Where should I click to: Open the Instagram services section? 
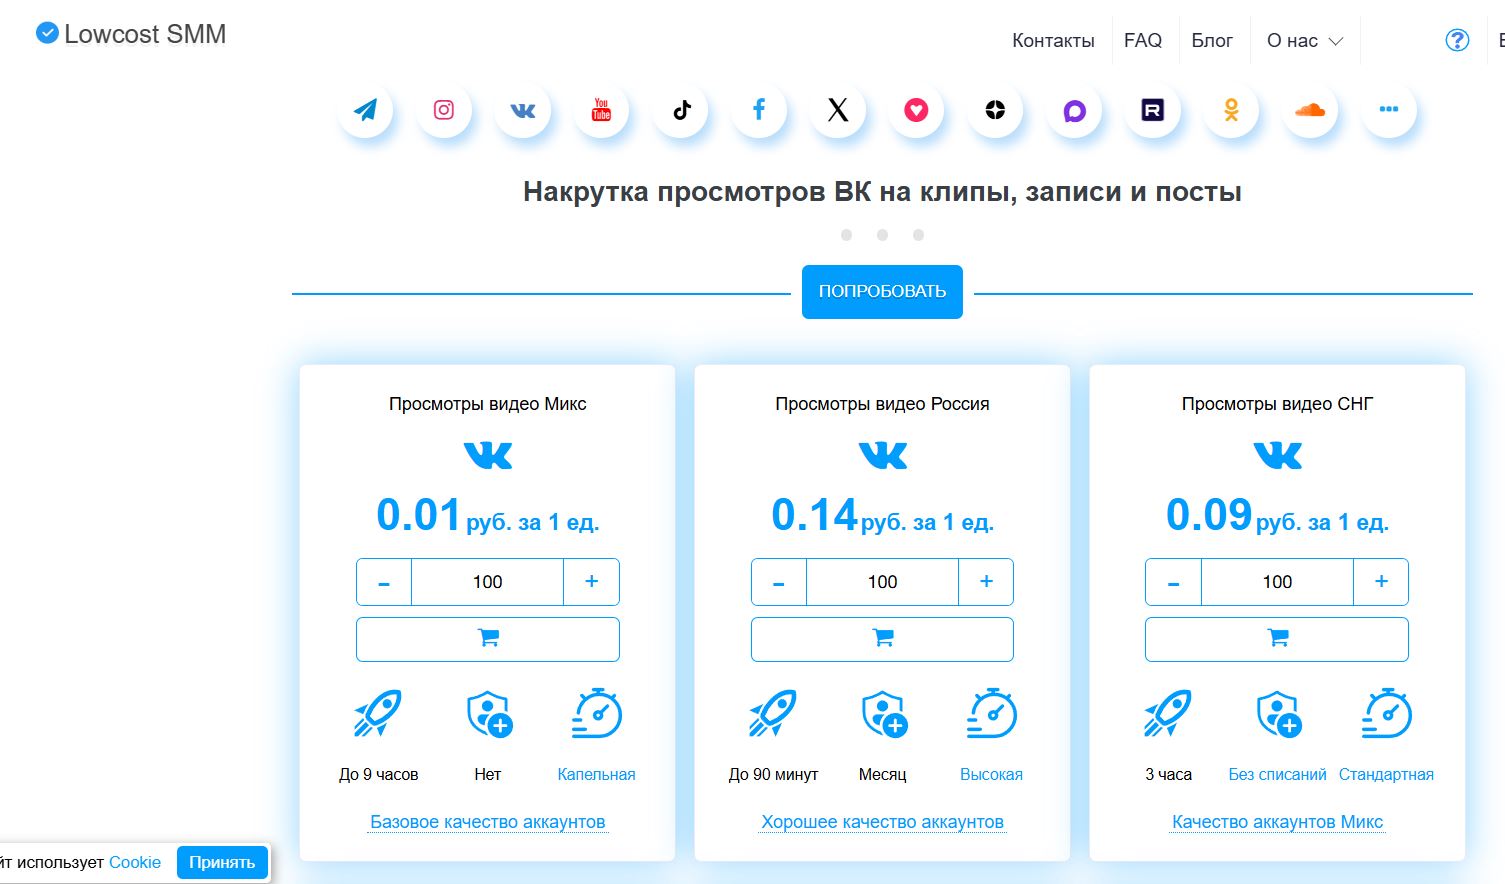pyautogui.click(x=444, y=110)
